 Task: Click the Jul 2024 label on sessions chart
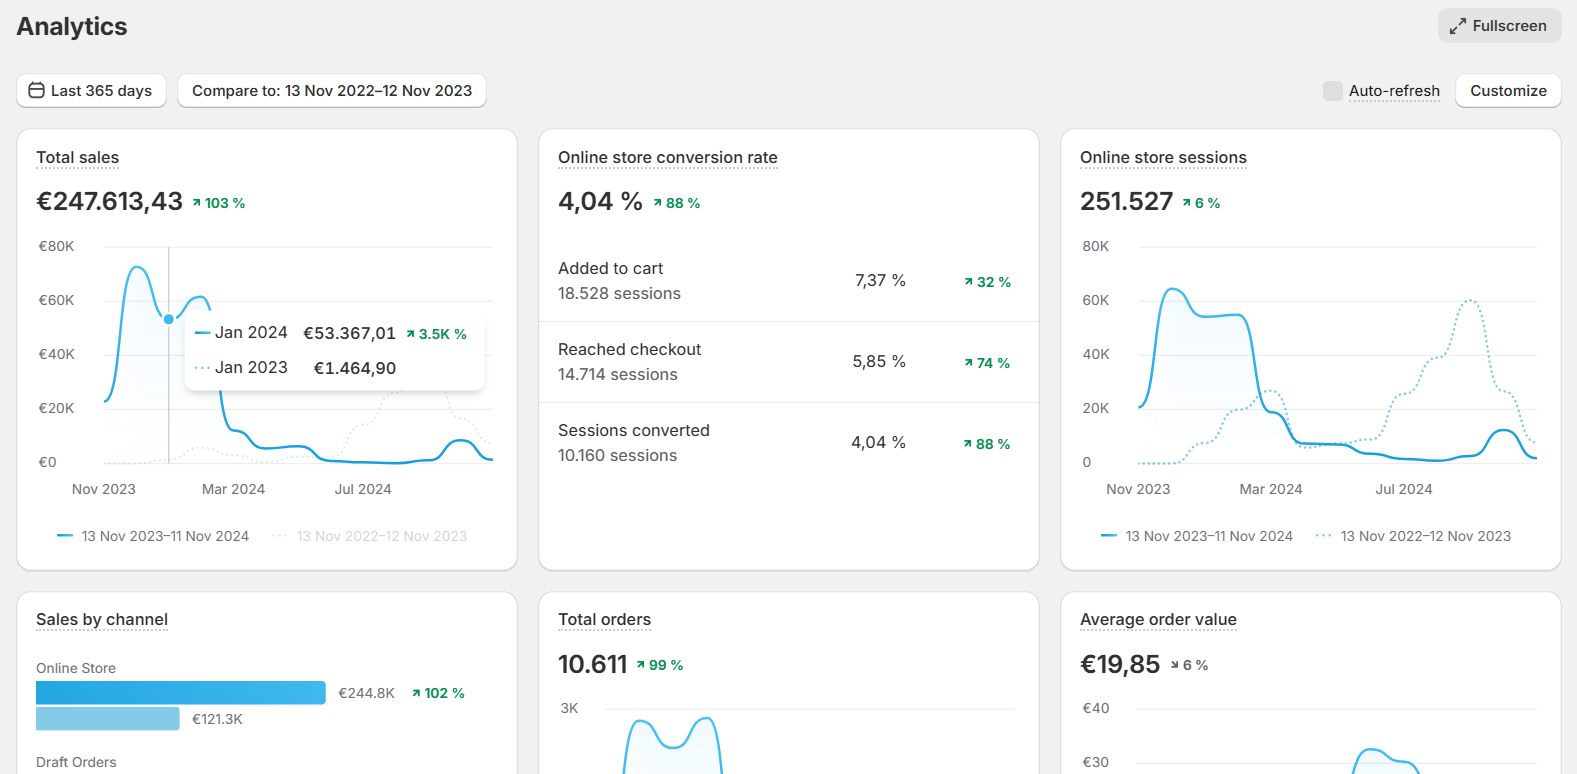point(1403,489)
